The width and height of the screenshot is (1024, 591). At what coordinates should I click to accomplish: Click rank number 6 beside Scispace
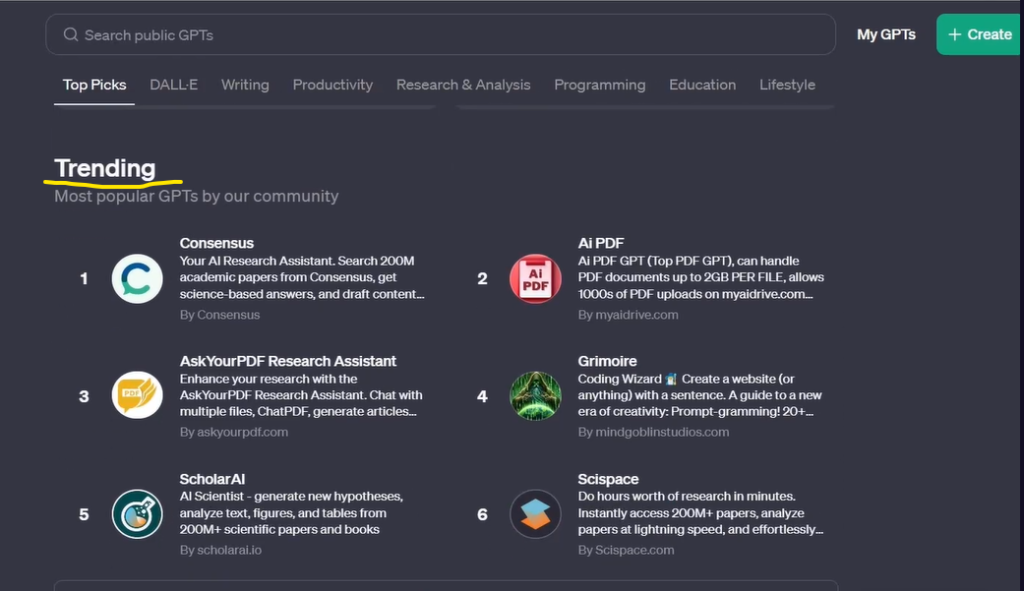[482, 515]
